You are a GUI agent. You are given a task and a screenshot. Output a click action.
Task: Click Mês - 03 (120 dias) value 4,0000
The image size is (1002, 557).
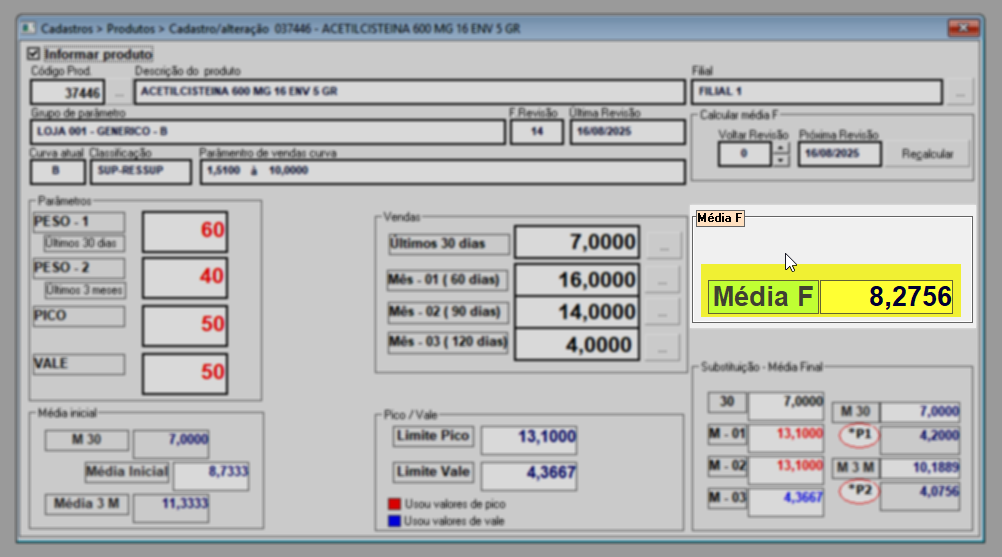[x=576, y=345]
